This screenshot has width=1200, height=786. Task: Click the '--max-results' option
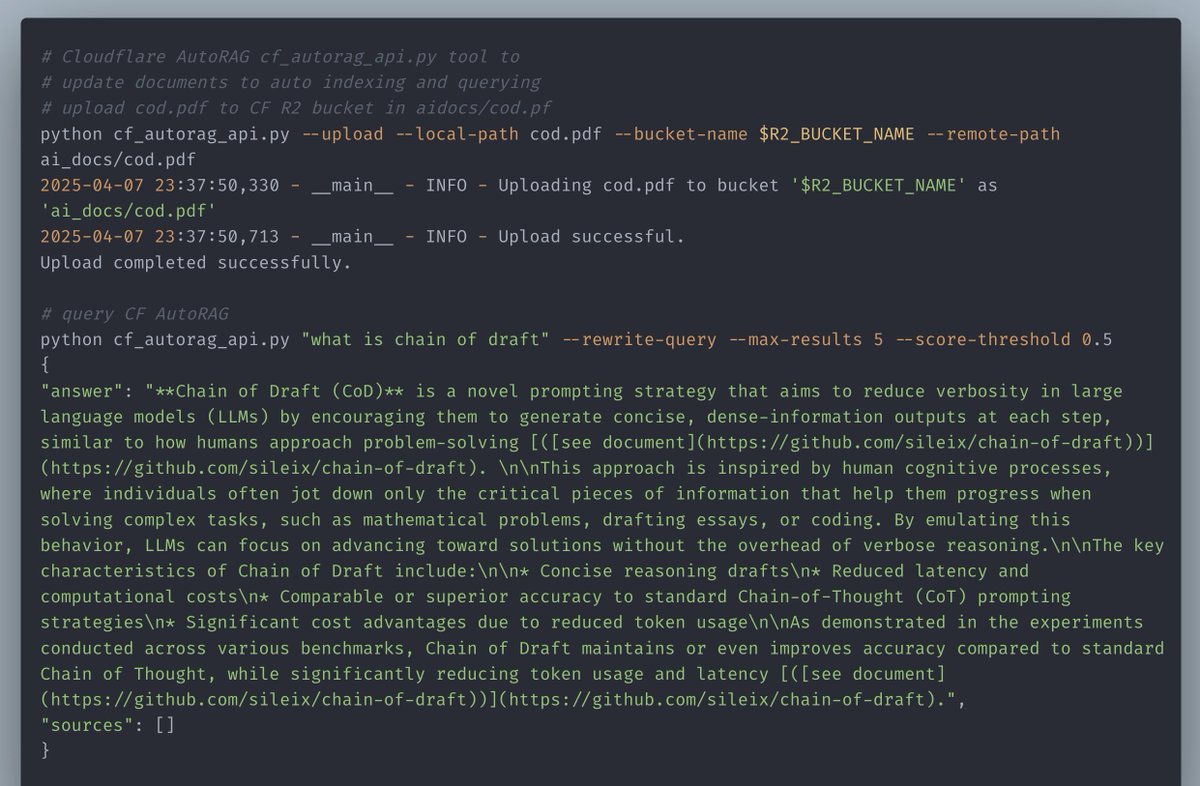click(795, 340)
